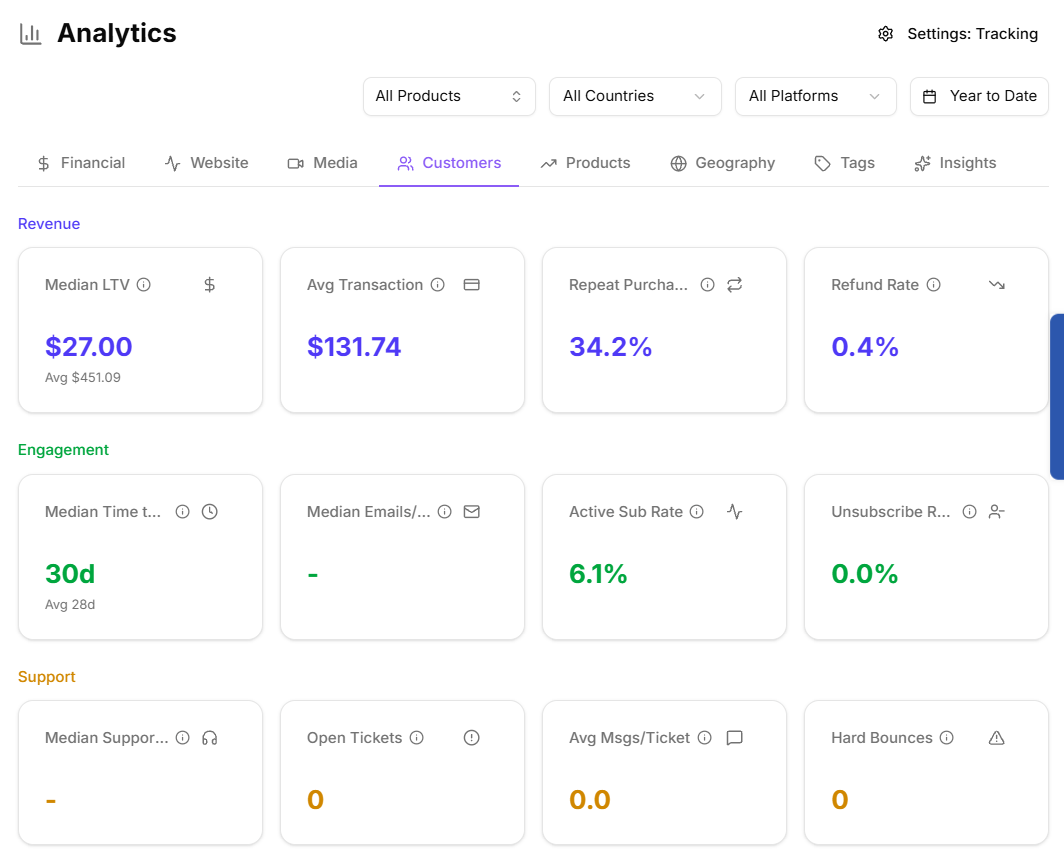Click the Avg Msgs/Ticket info icon
Screen dimensions: 1064x858
coord(705,738)
